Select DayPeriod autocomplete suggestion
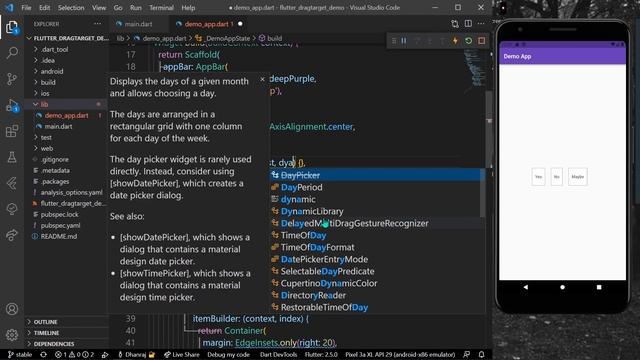The image size is (640, 360). [x=376, y=187]
